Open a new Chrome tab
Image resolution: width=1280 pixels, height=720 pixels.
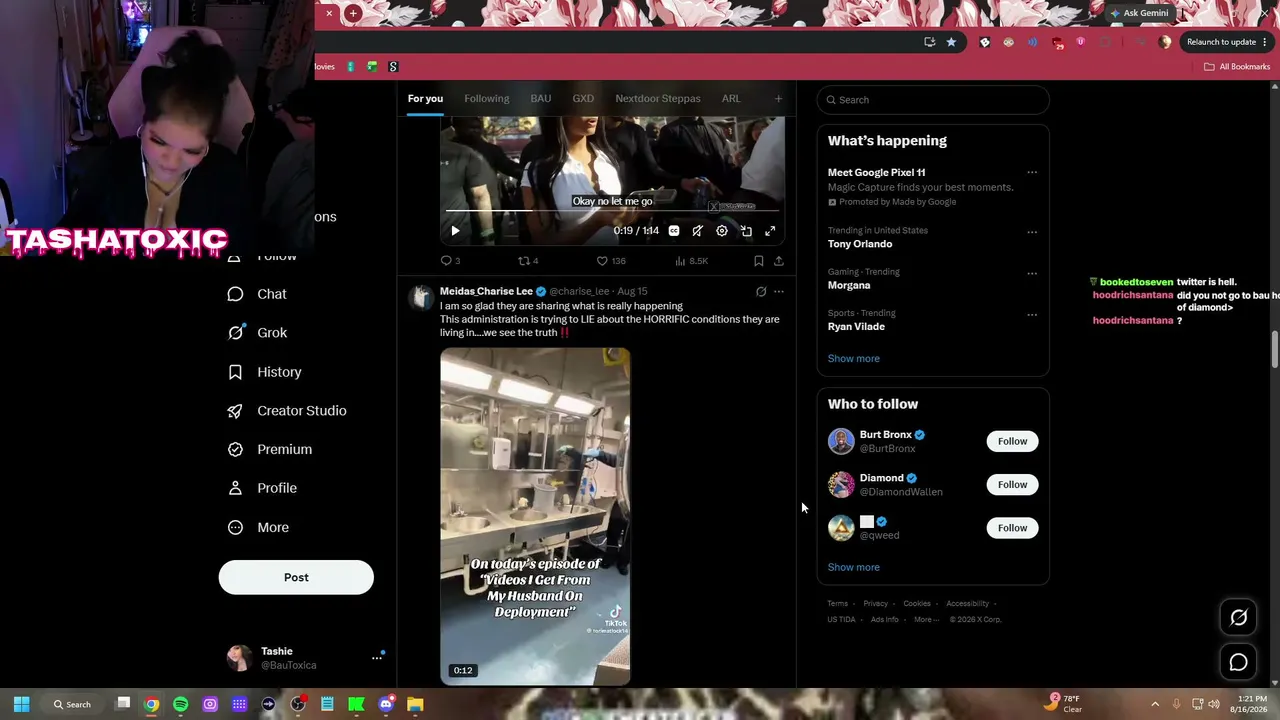click(x=353, y=13)
